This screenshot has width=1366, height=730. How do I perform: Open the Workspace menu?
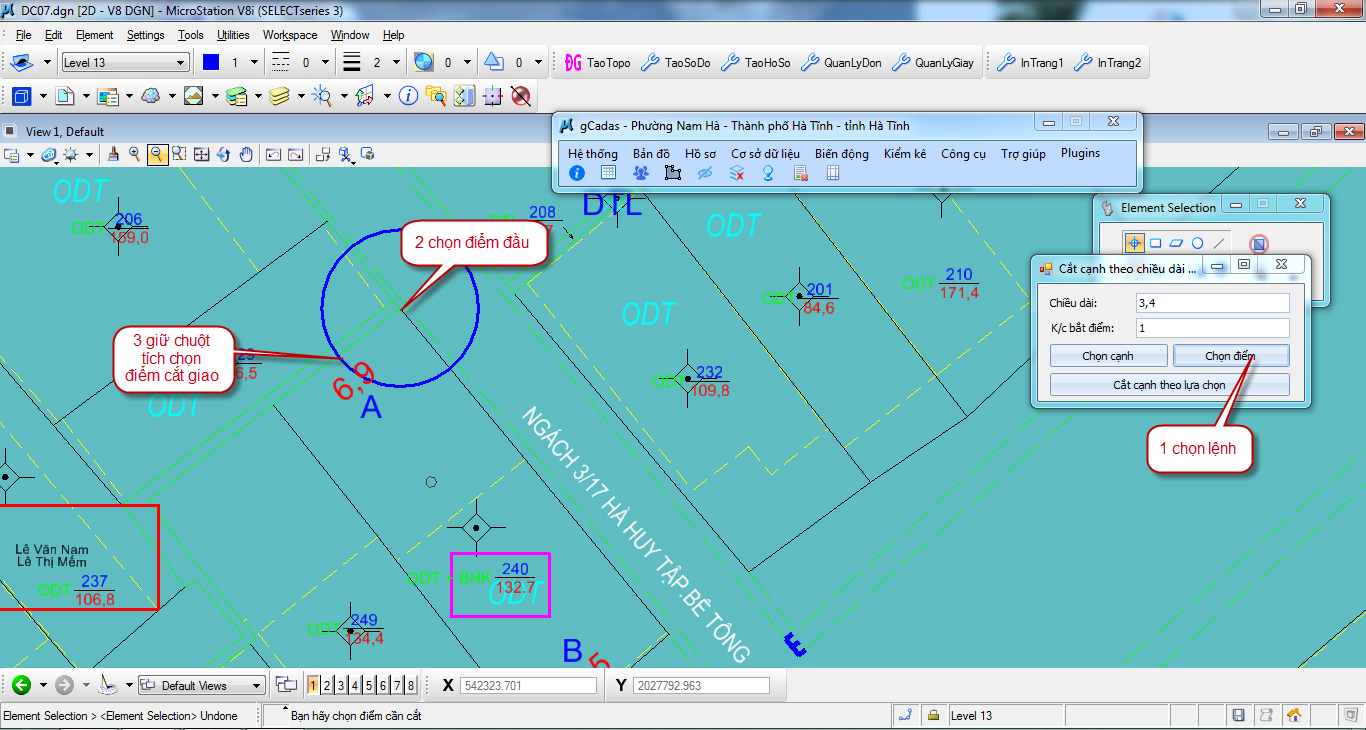tap(290, 35)
